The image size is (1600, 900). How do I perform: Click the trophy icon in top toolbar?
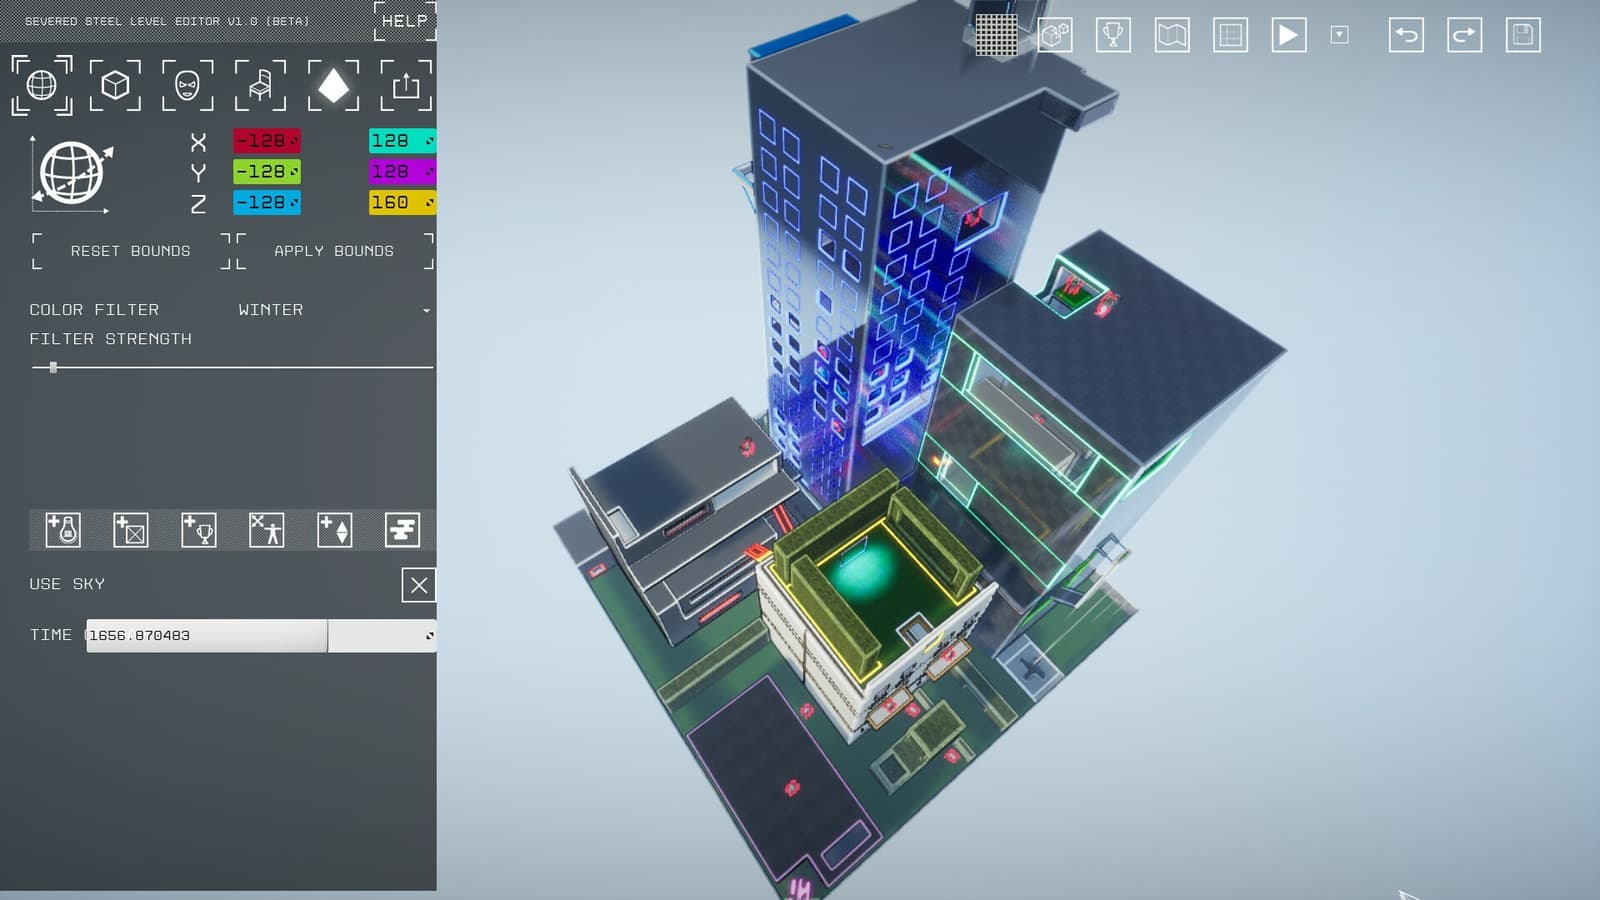pyautogui.click(x=1113, y=35)
